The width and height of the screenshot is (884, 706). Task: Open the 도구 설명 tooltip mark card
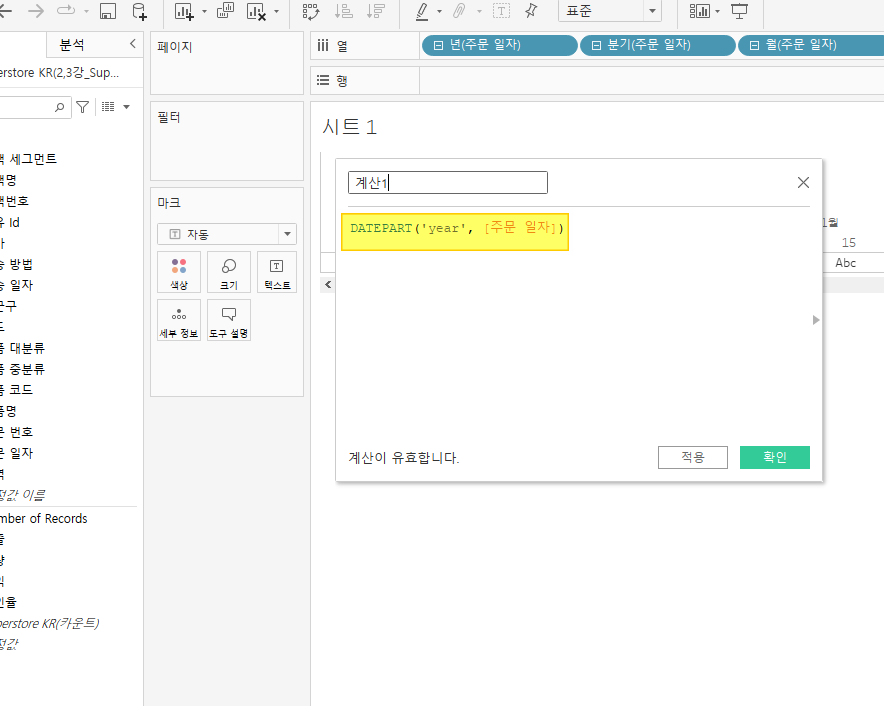(x=229, y=320)
